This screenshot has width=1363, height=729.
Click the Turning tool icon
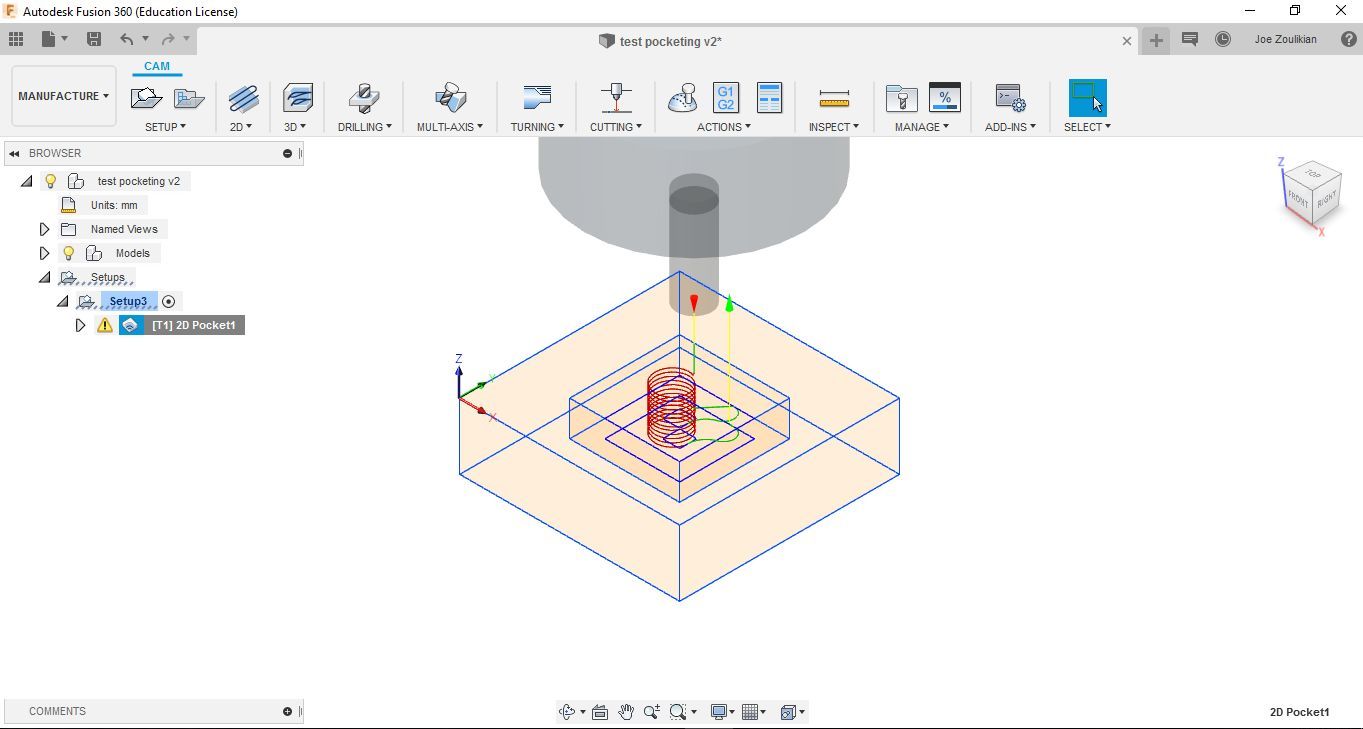(537, 98)
